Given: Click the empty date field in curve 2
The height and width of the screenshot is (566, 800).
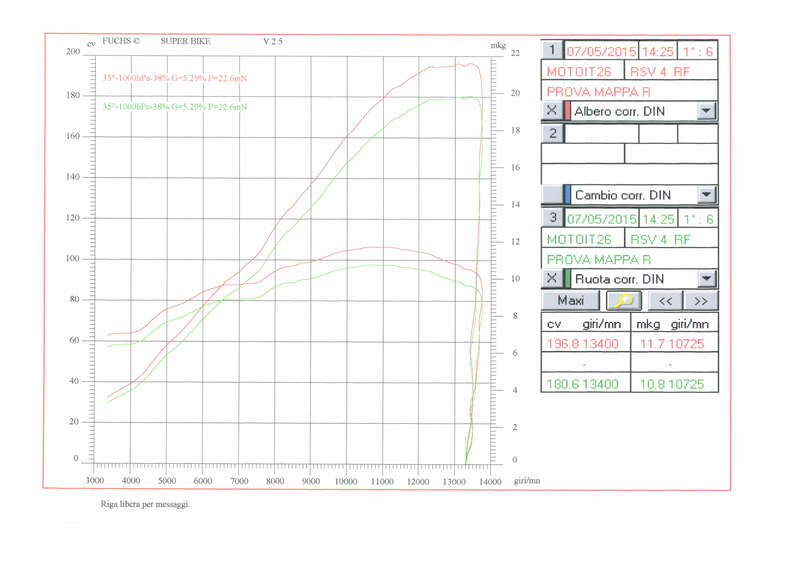Looking at the screenshot, I should click(601, 133).
